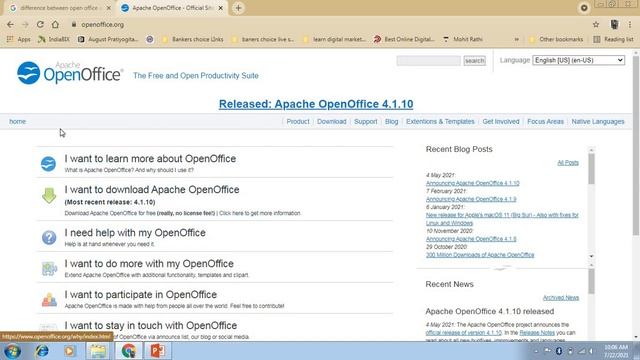
Task: Open 'I want to do more with my OpenOffice'
Action: click(x=149, y=264)
